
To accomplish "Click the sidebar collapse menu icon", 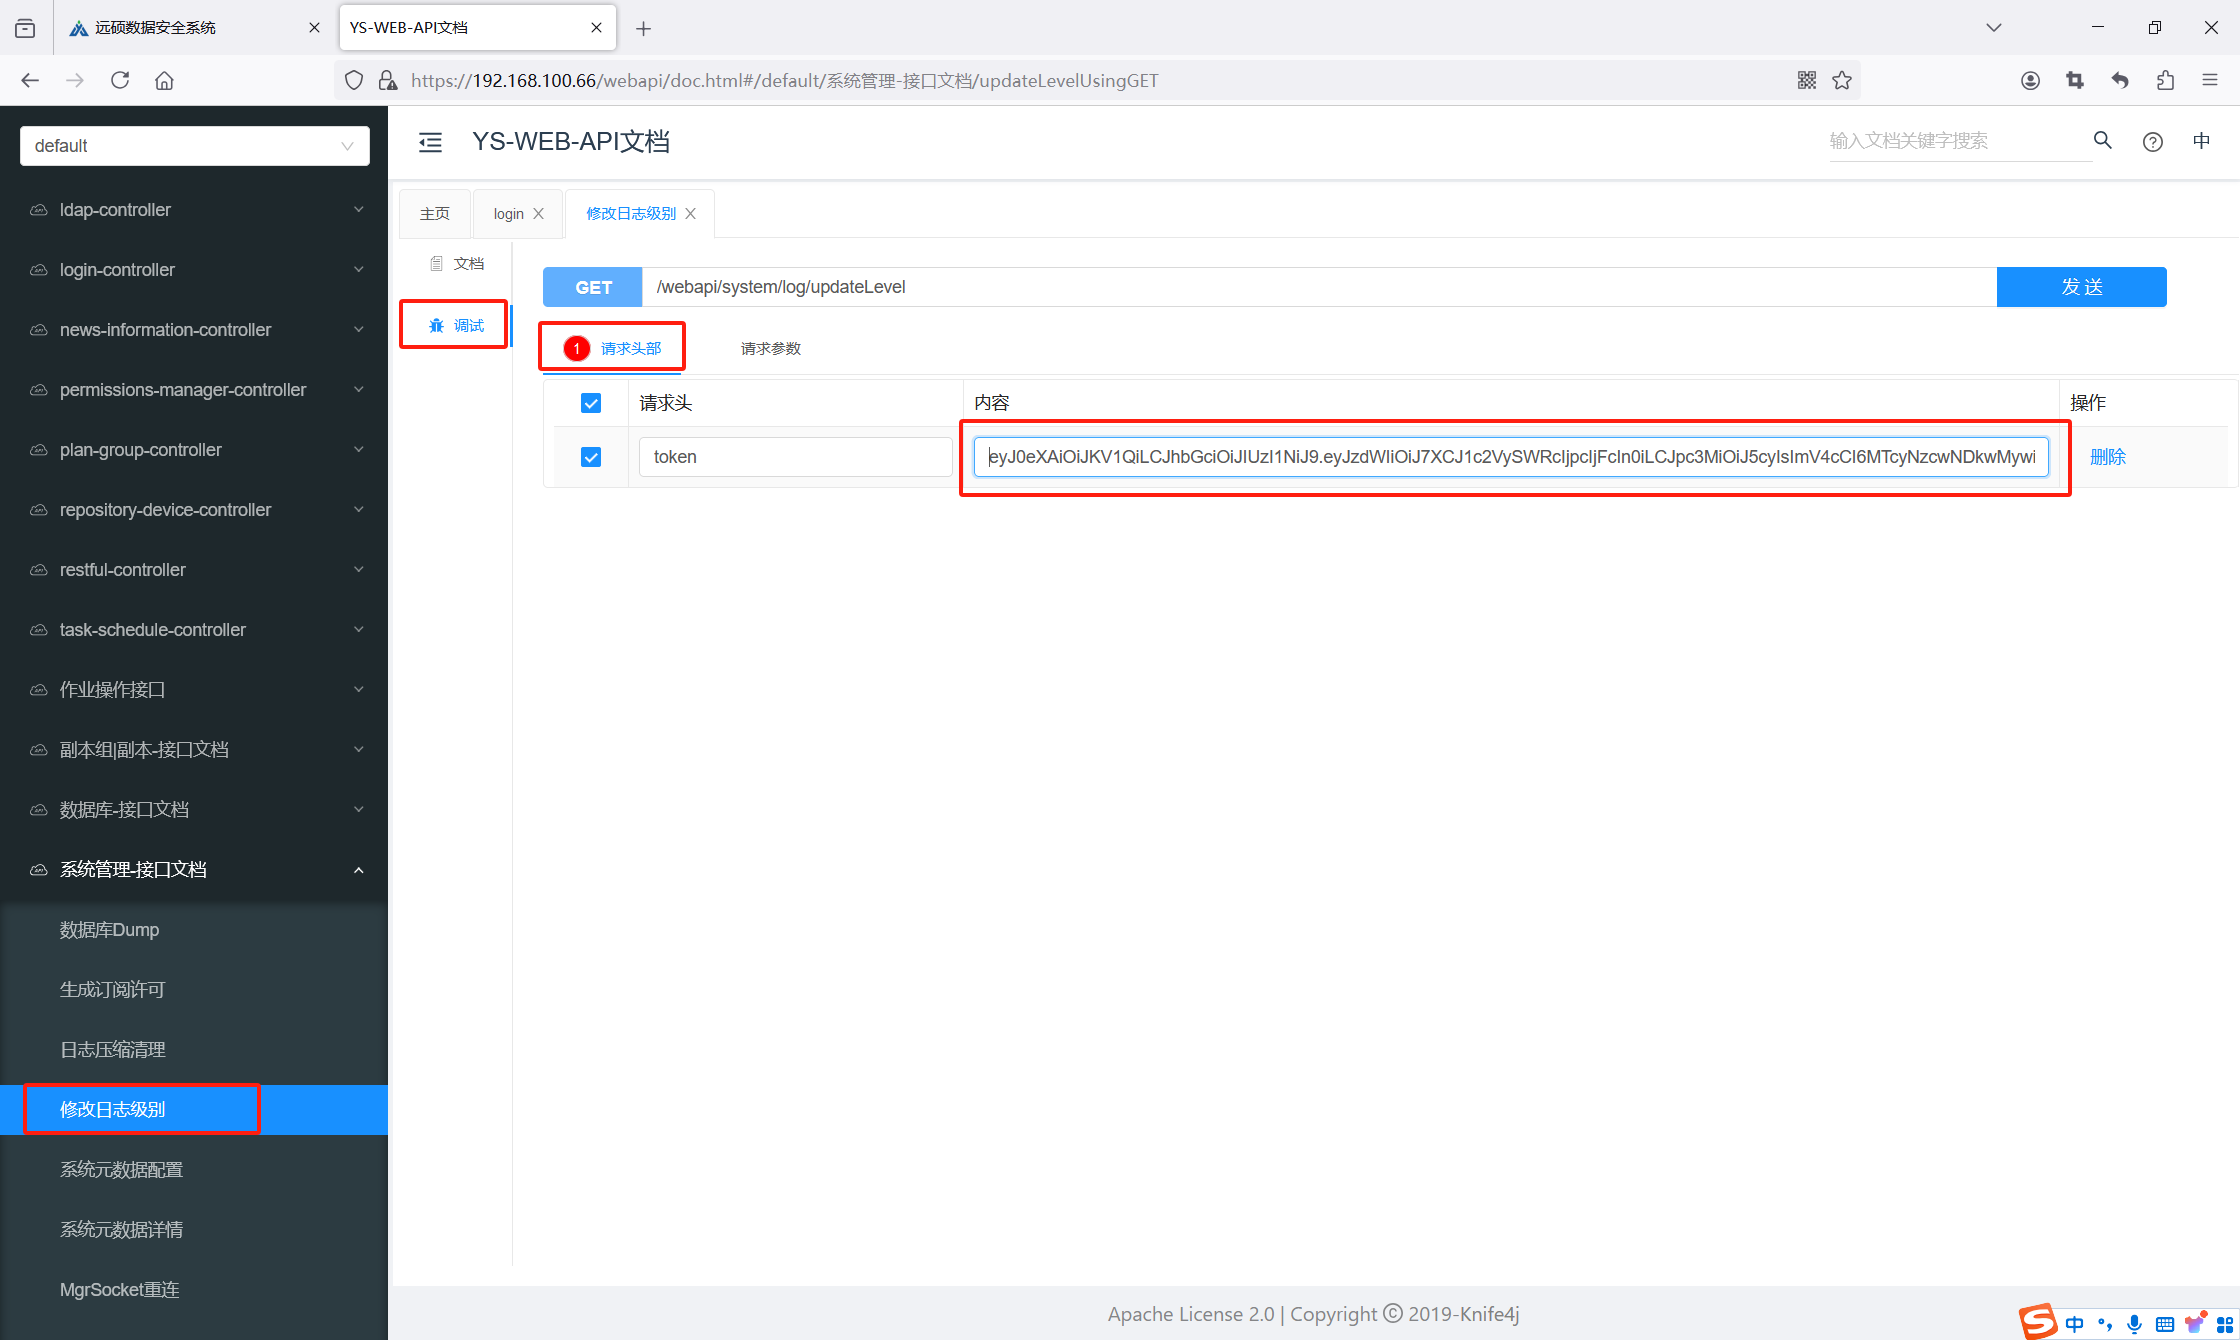I will [x=430, y=142].
